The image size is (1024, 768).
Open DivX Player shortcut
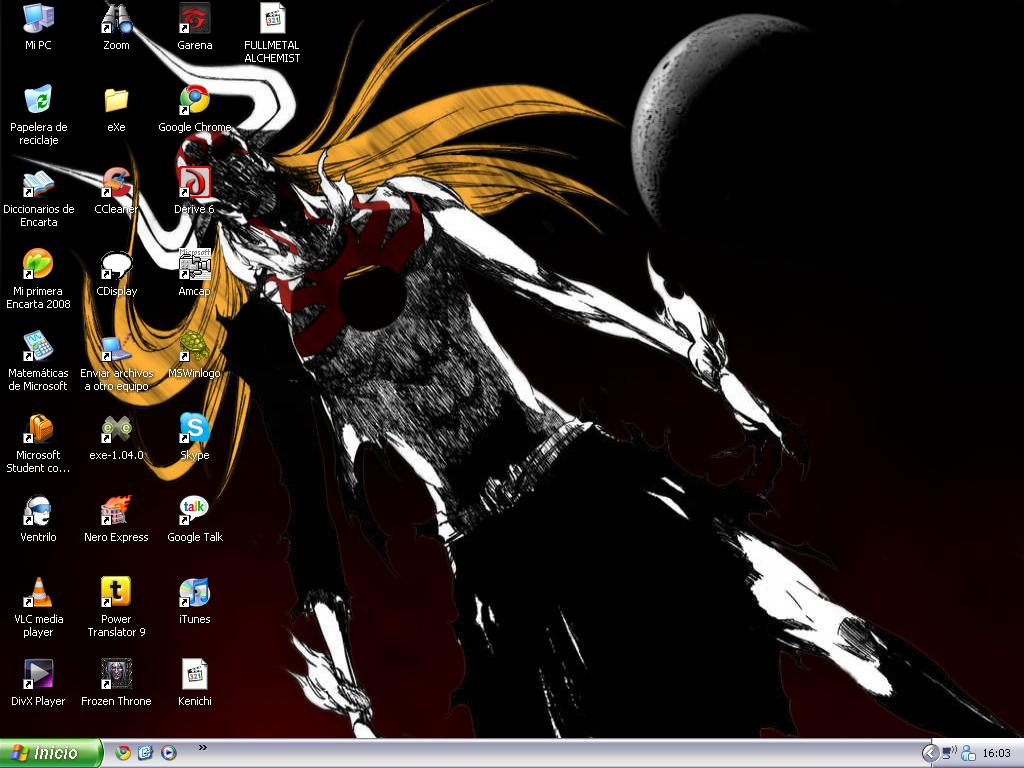tap(38, 674)
